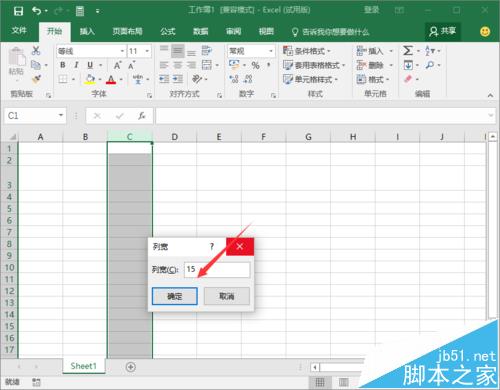
Task: Click the Increase Decimal icon
Action: pyautogui.click(x=234, y=79)
